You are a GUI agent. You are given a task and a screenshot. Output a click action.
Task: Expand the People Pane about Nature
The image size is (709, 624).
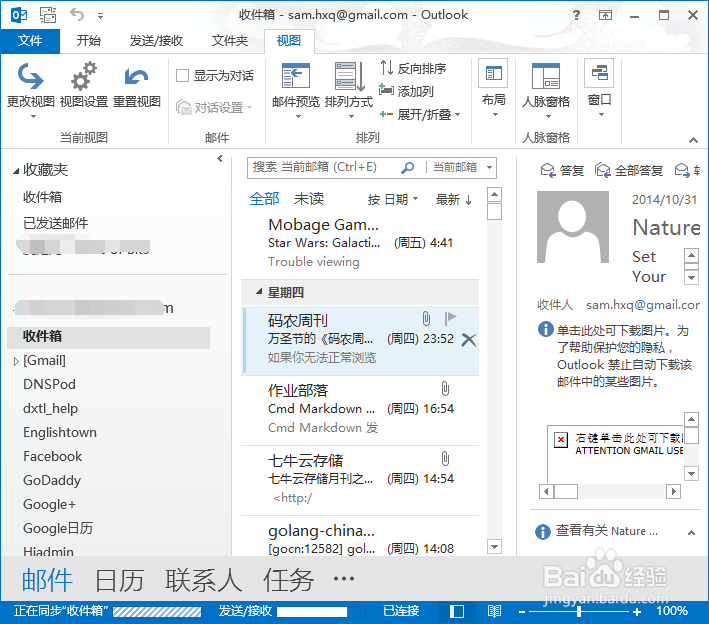click(x=691, y=533)
